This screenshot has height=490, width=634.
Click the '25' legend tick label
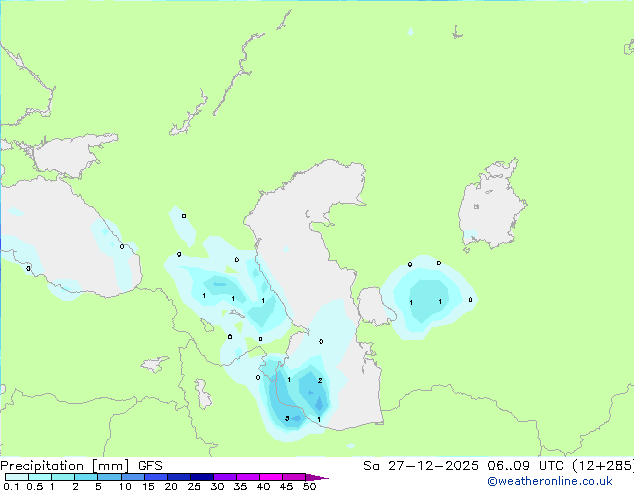194,486
